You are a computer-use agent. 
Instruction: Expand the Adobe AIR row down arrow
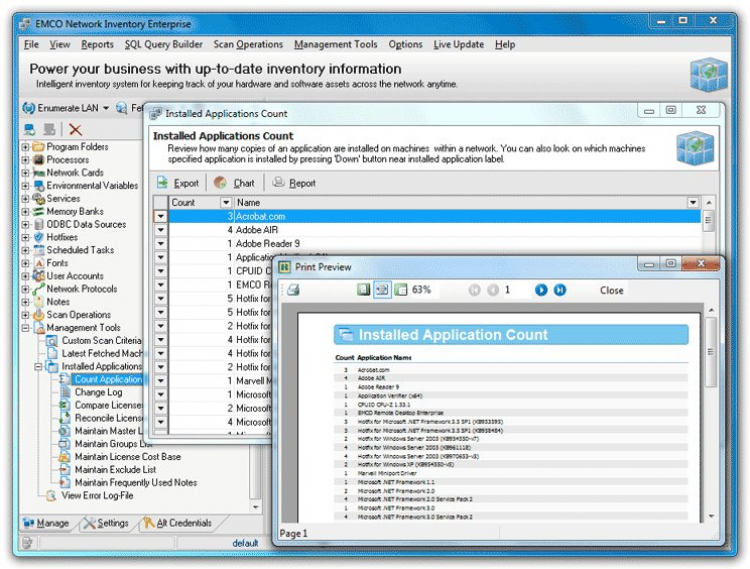(161, 230)
